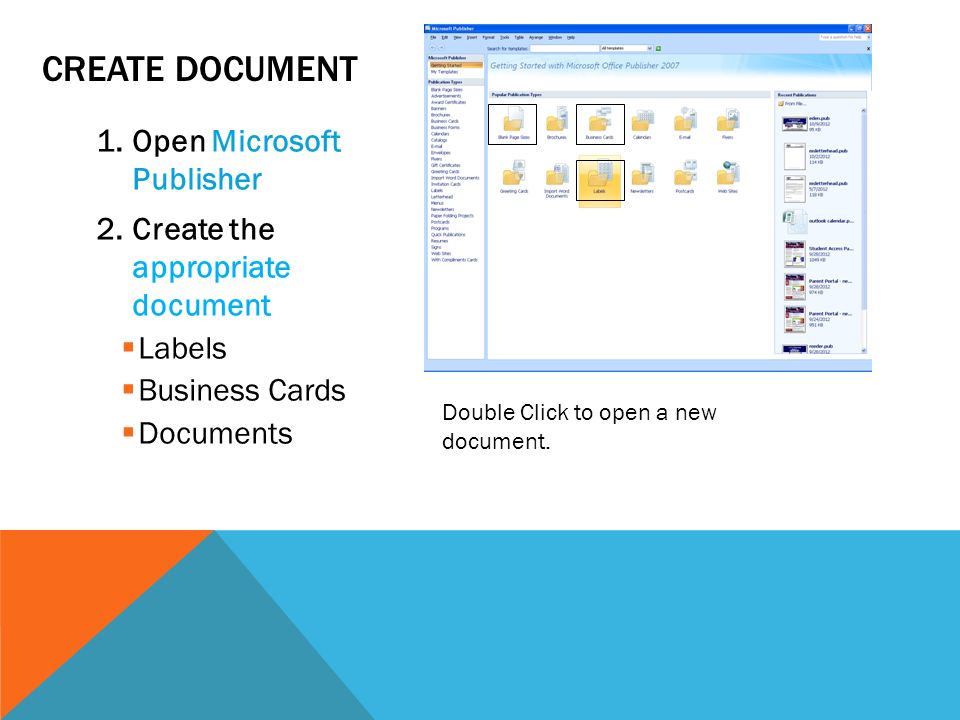Open the Window menu

(x=555, y=38)
